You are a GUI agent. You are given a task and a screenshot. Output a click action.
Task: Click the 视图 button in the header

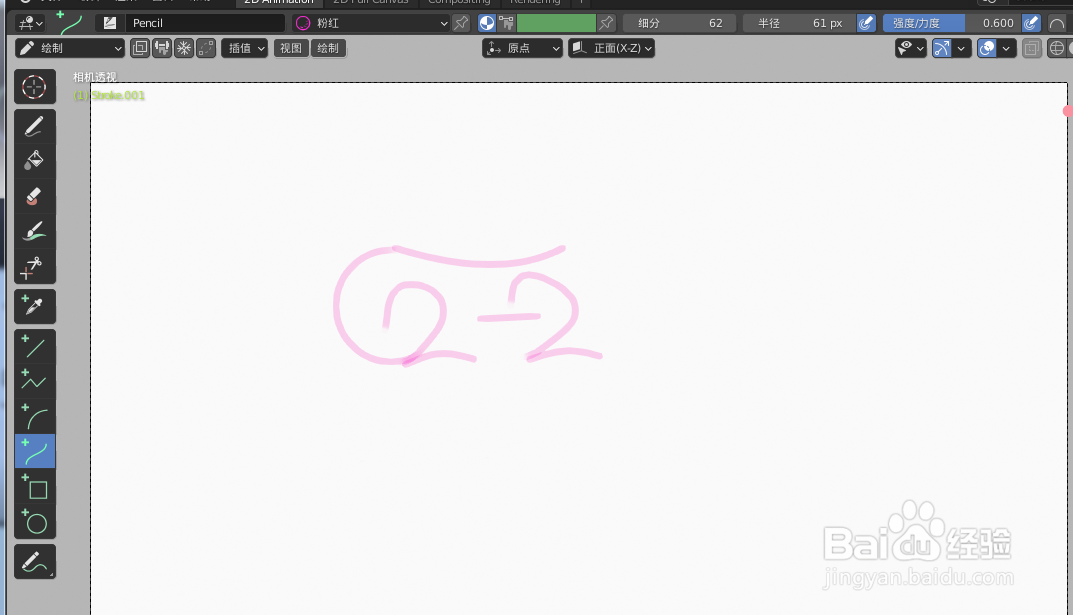point(290,47)
